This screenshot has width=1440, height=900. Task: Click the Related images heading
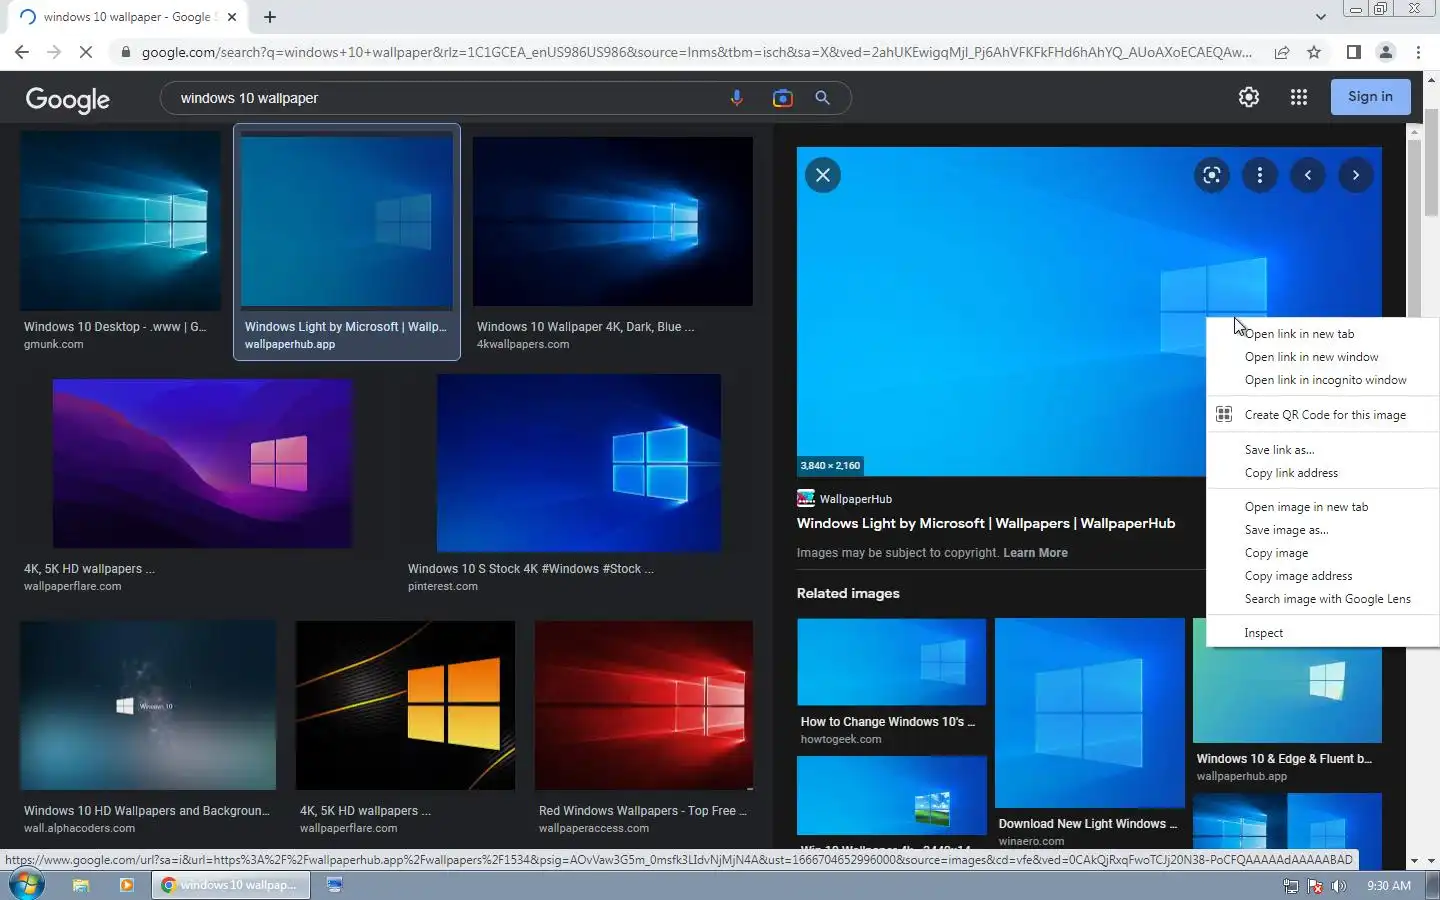[x=848, y=593]
